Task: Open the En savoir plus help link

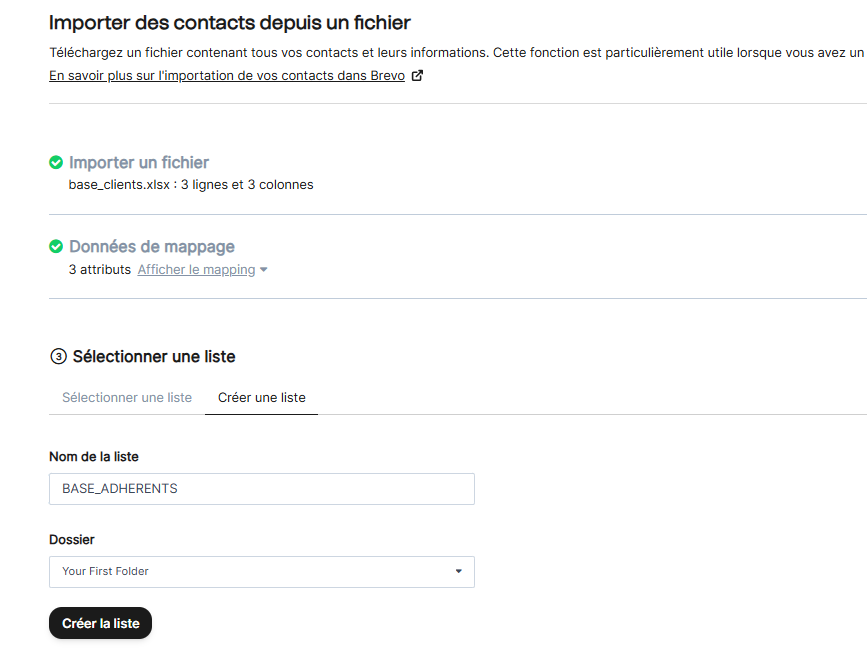Action: [227, 76]
